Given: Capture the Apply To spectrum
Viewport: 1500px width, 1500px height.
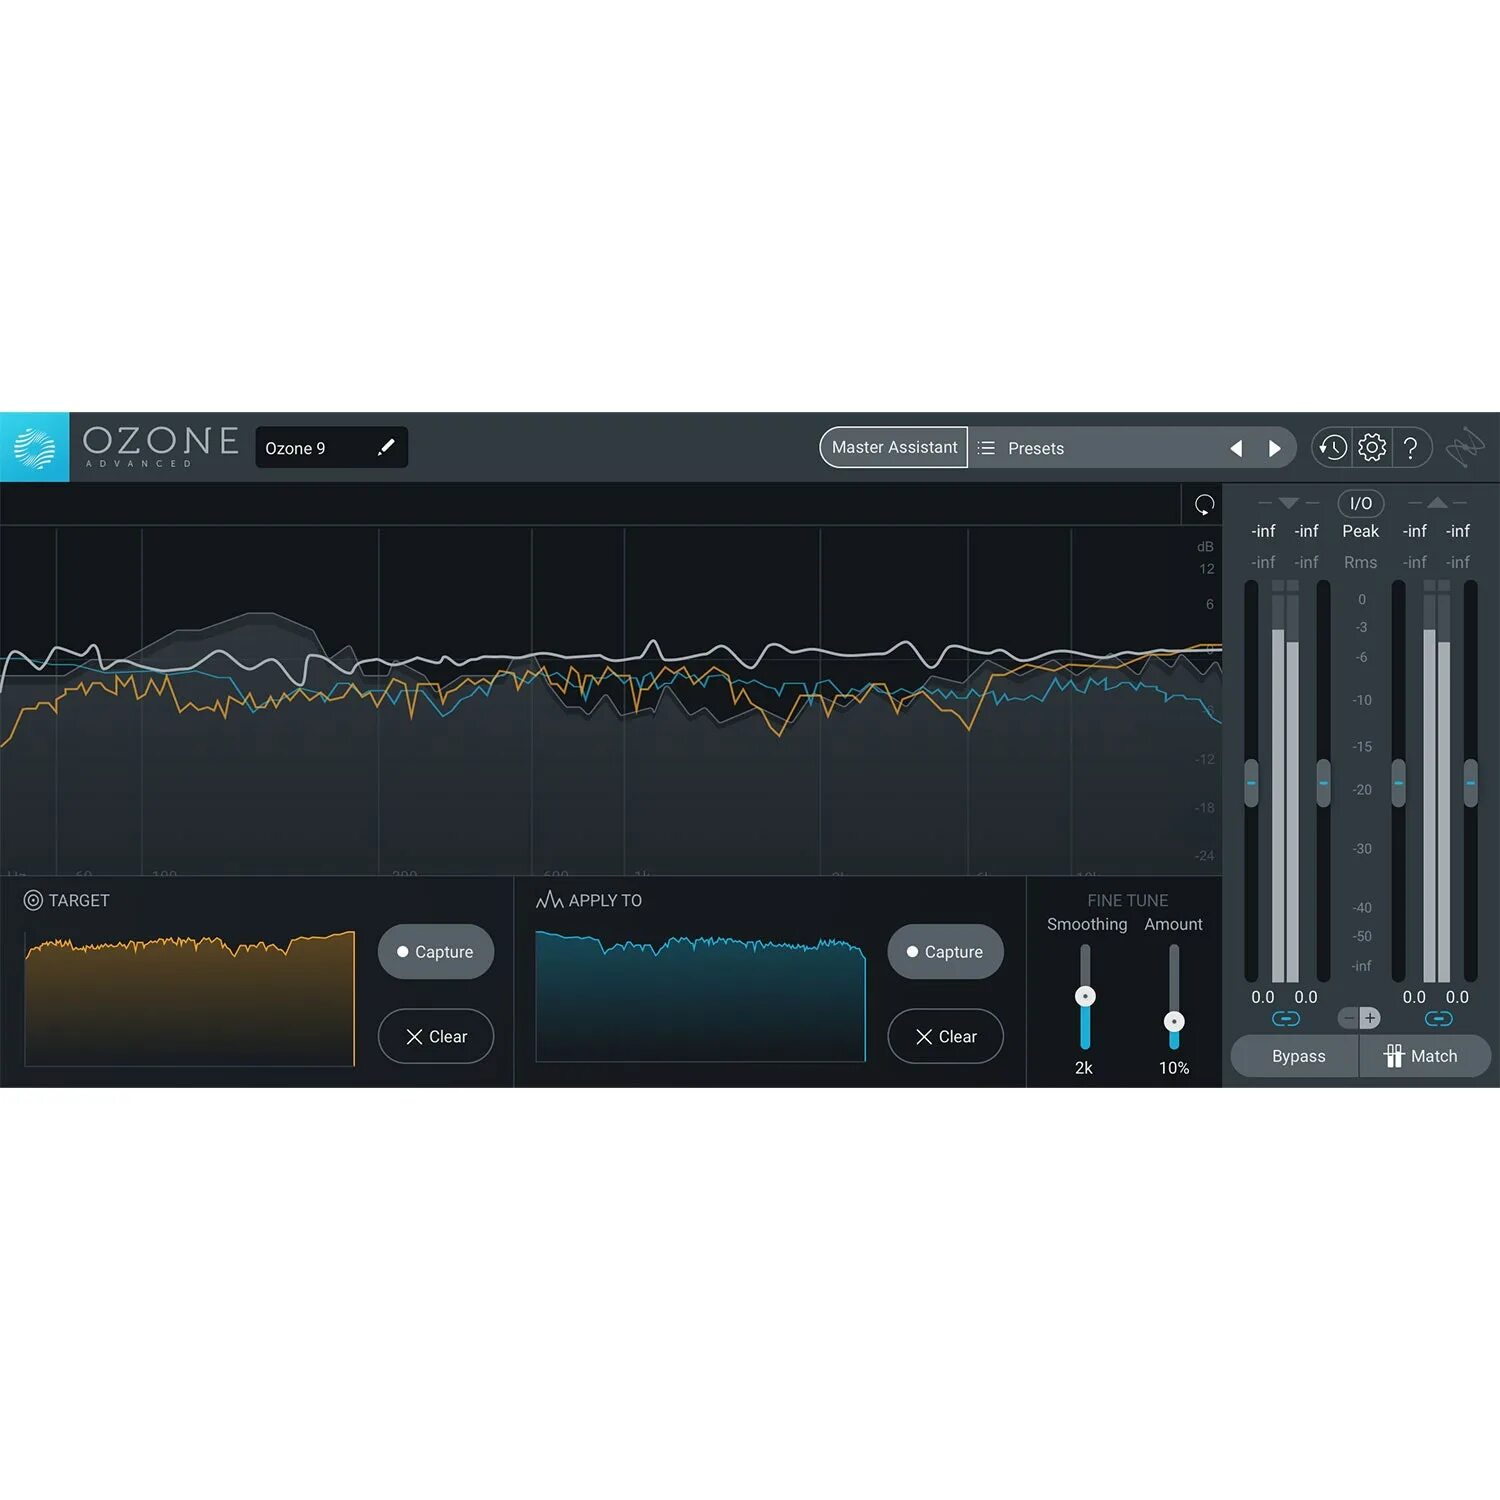Looking at the screenshot, I should (x=945, y=952).
